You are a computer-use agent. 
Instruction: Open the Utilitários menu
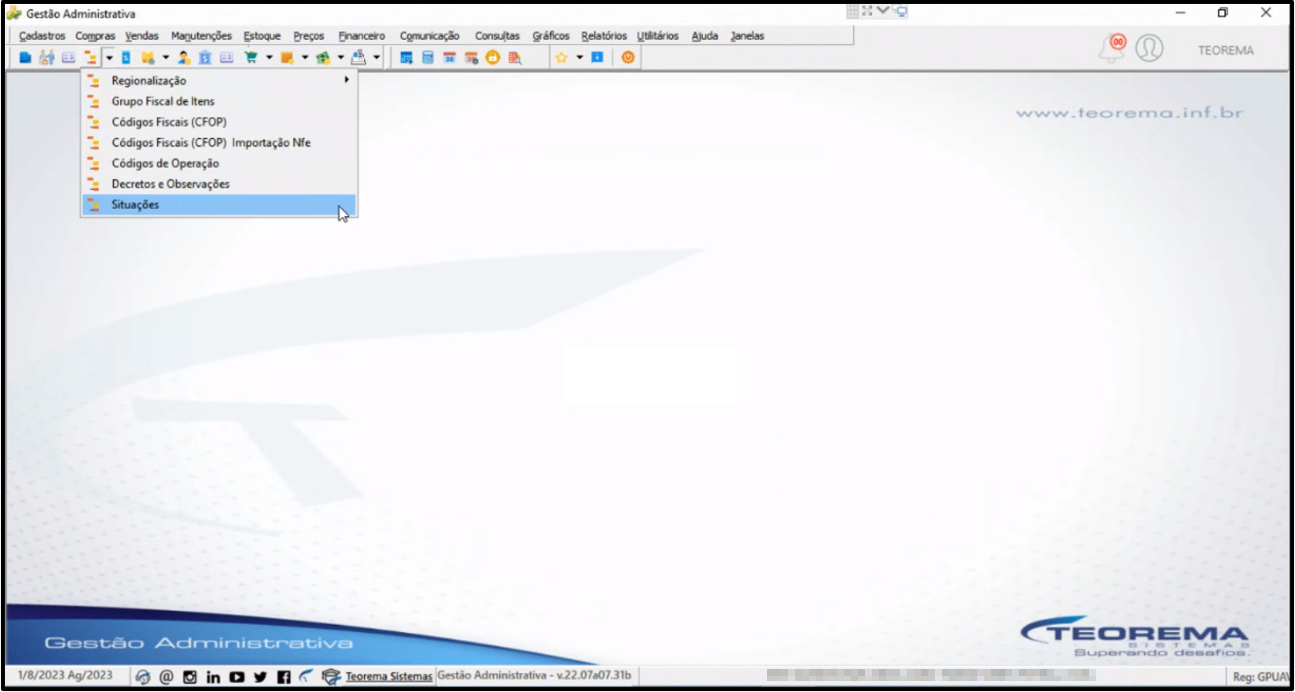pyautogui.click(x=658, y=36)
